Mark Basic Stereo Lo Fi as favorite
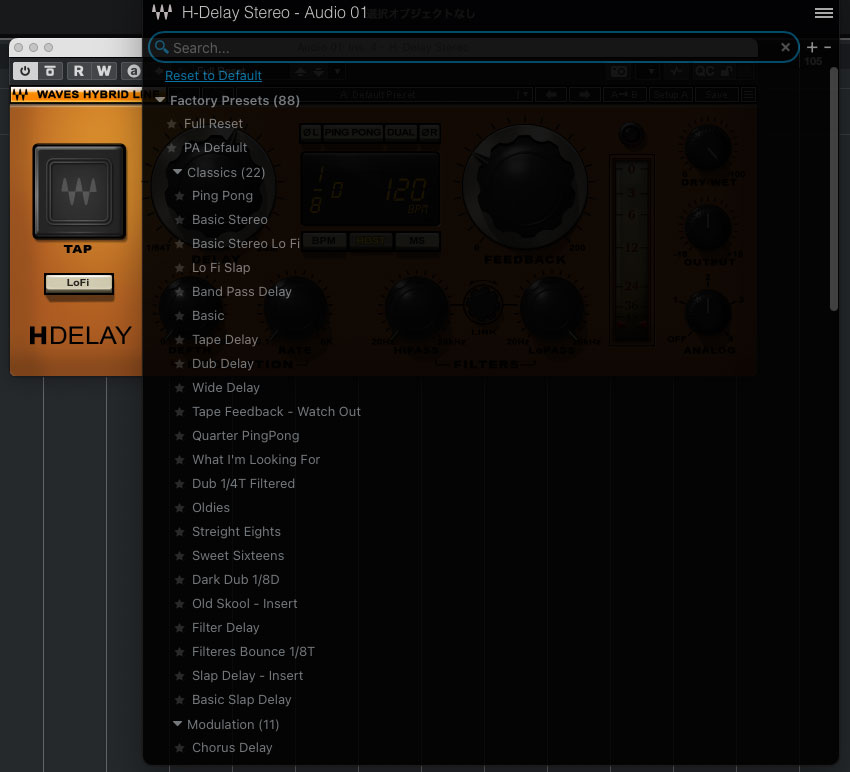This screenshot has height=772, width=850. 179,244
